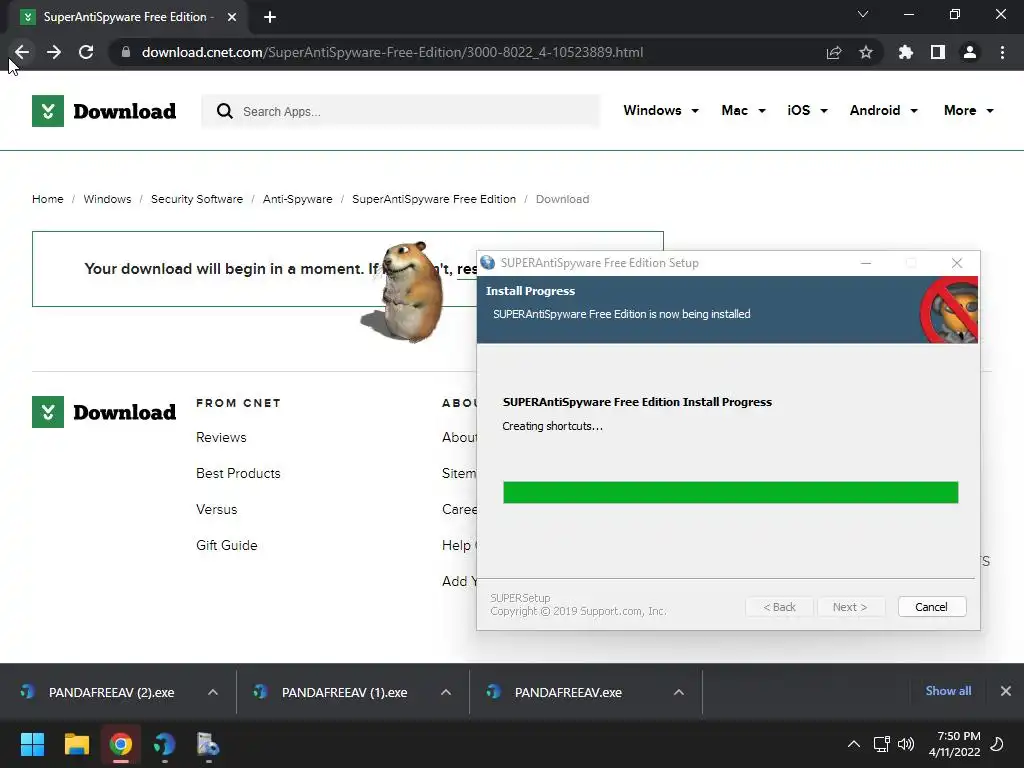The height and width of the screenshot is (768, 1024).
Task: Go to Home breadcrumb
Action: pos(48,199)
